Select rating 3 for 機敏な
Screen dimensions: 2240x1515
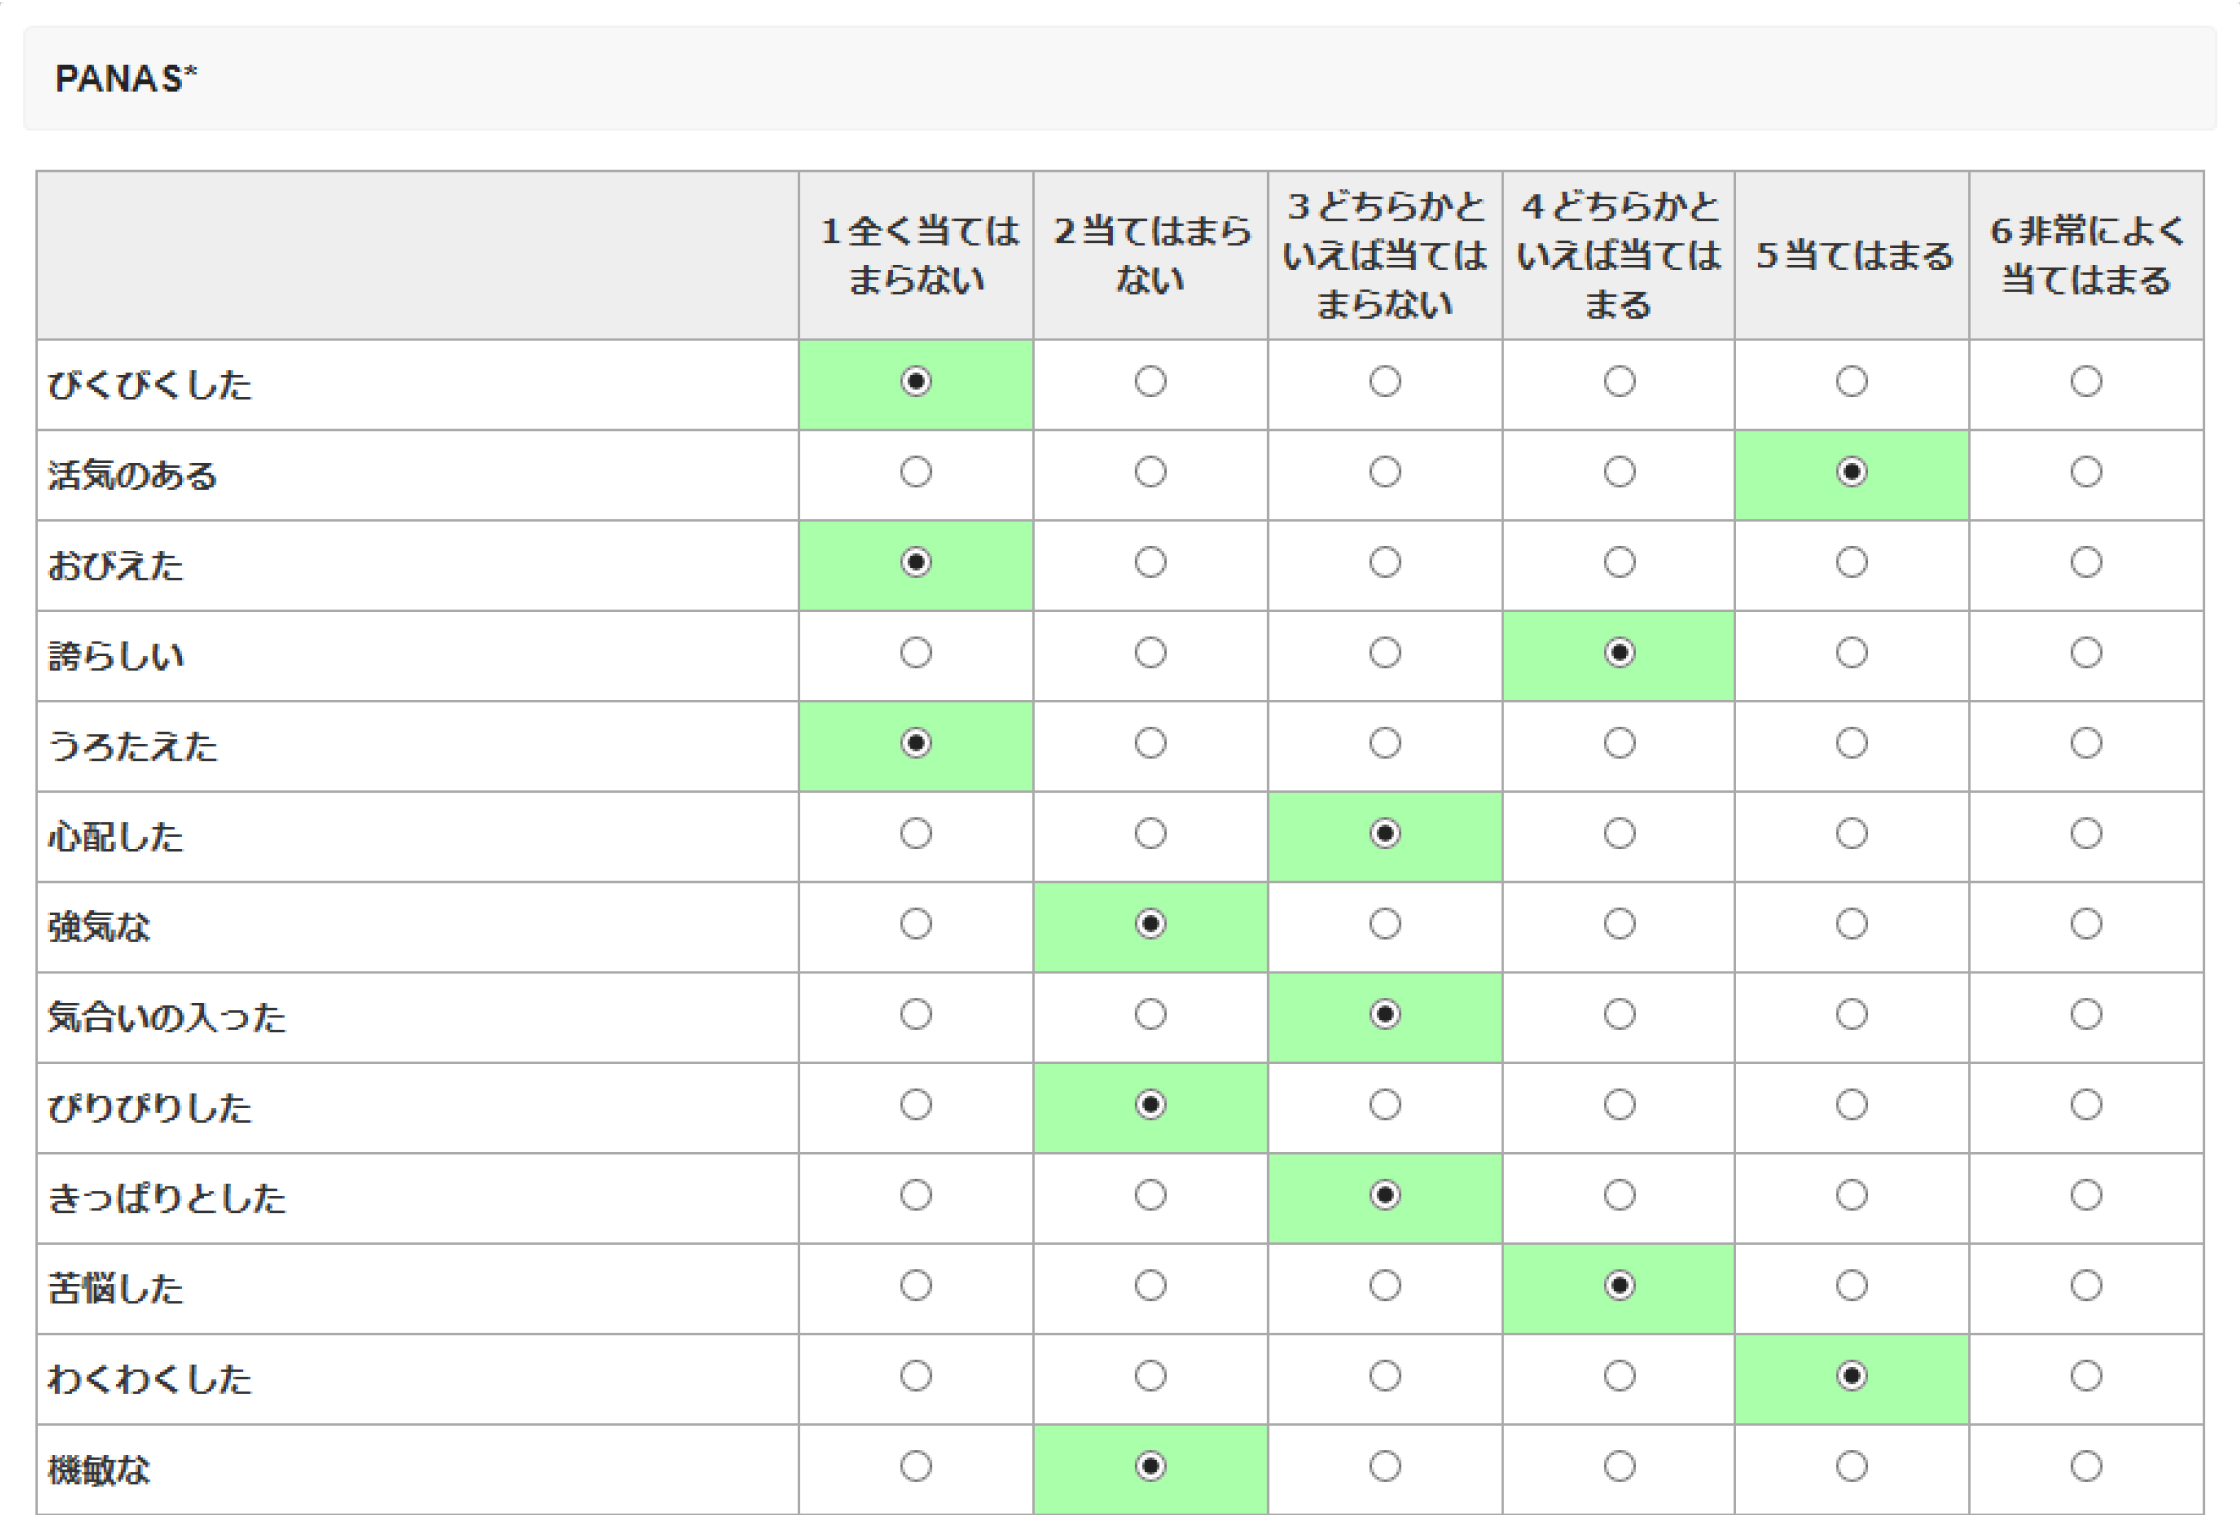tap(1384, 1466)
